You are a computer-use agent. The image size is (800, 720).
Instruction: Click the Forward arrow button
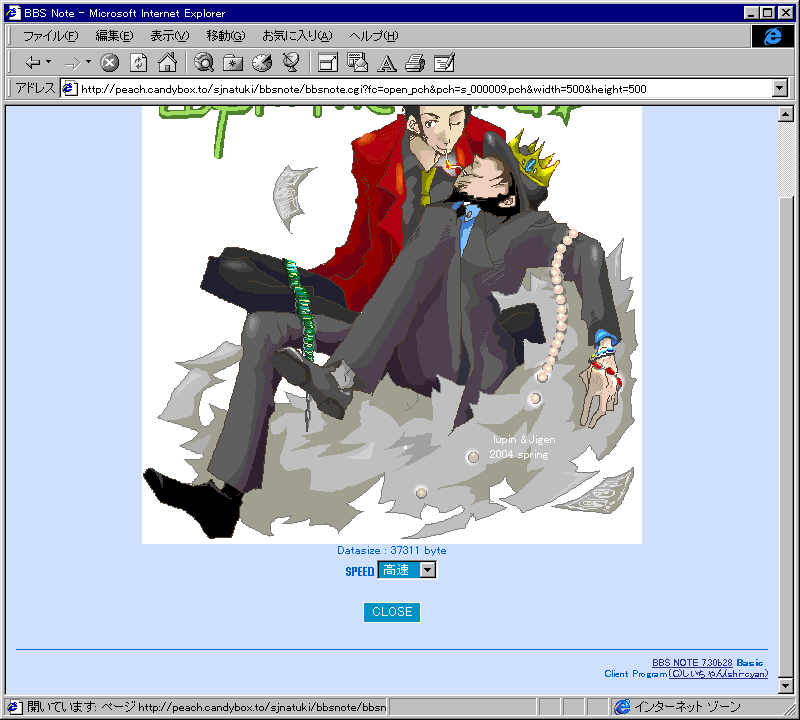click(x=72, y=63)
